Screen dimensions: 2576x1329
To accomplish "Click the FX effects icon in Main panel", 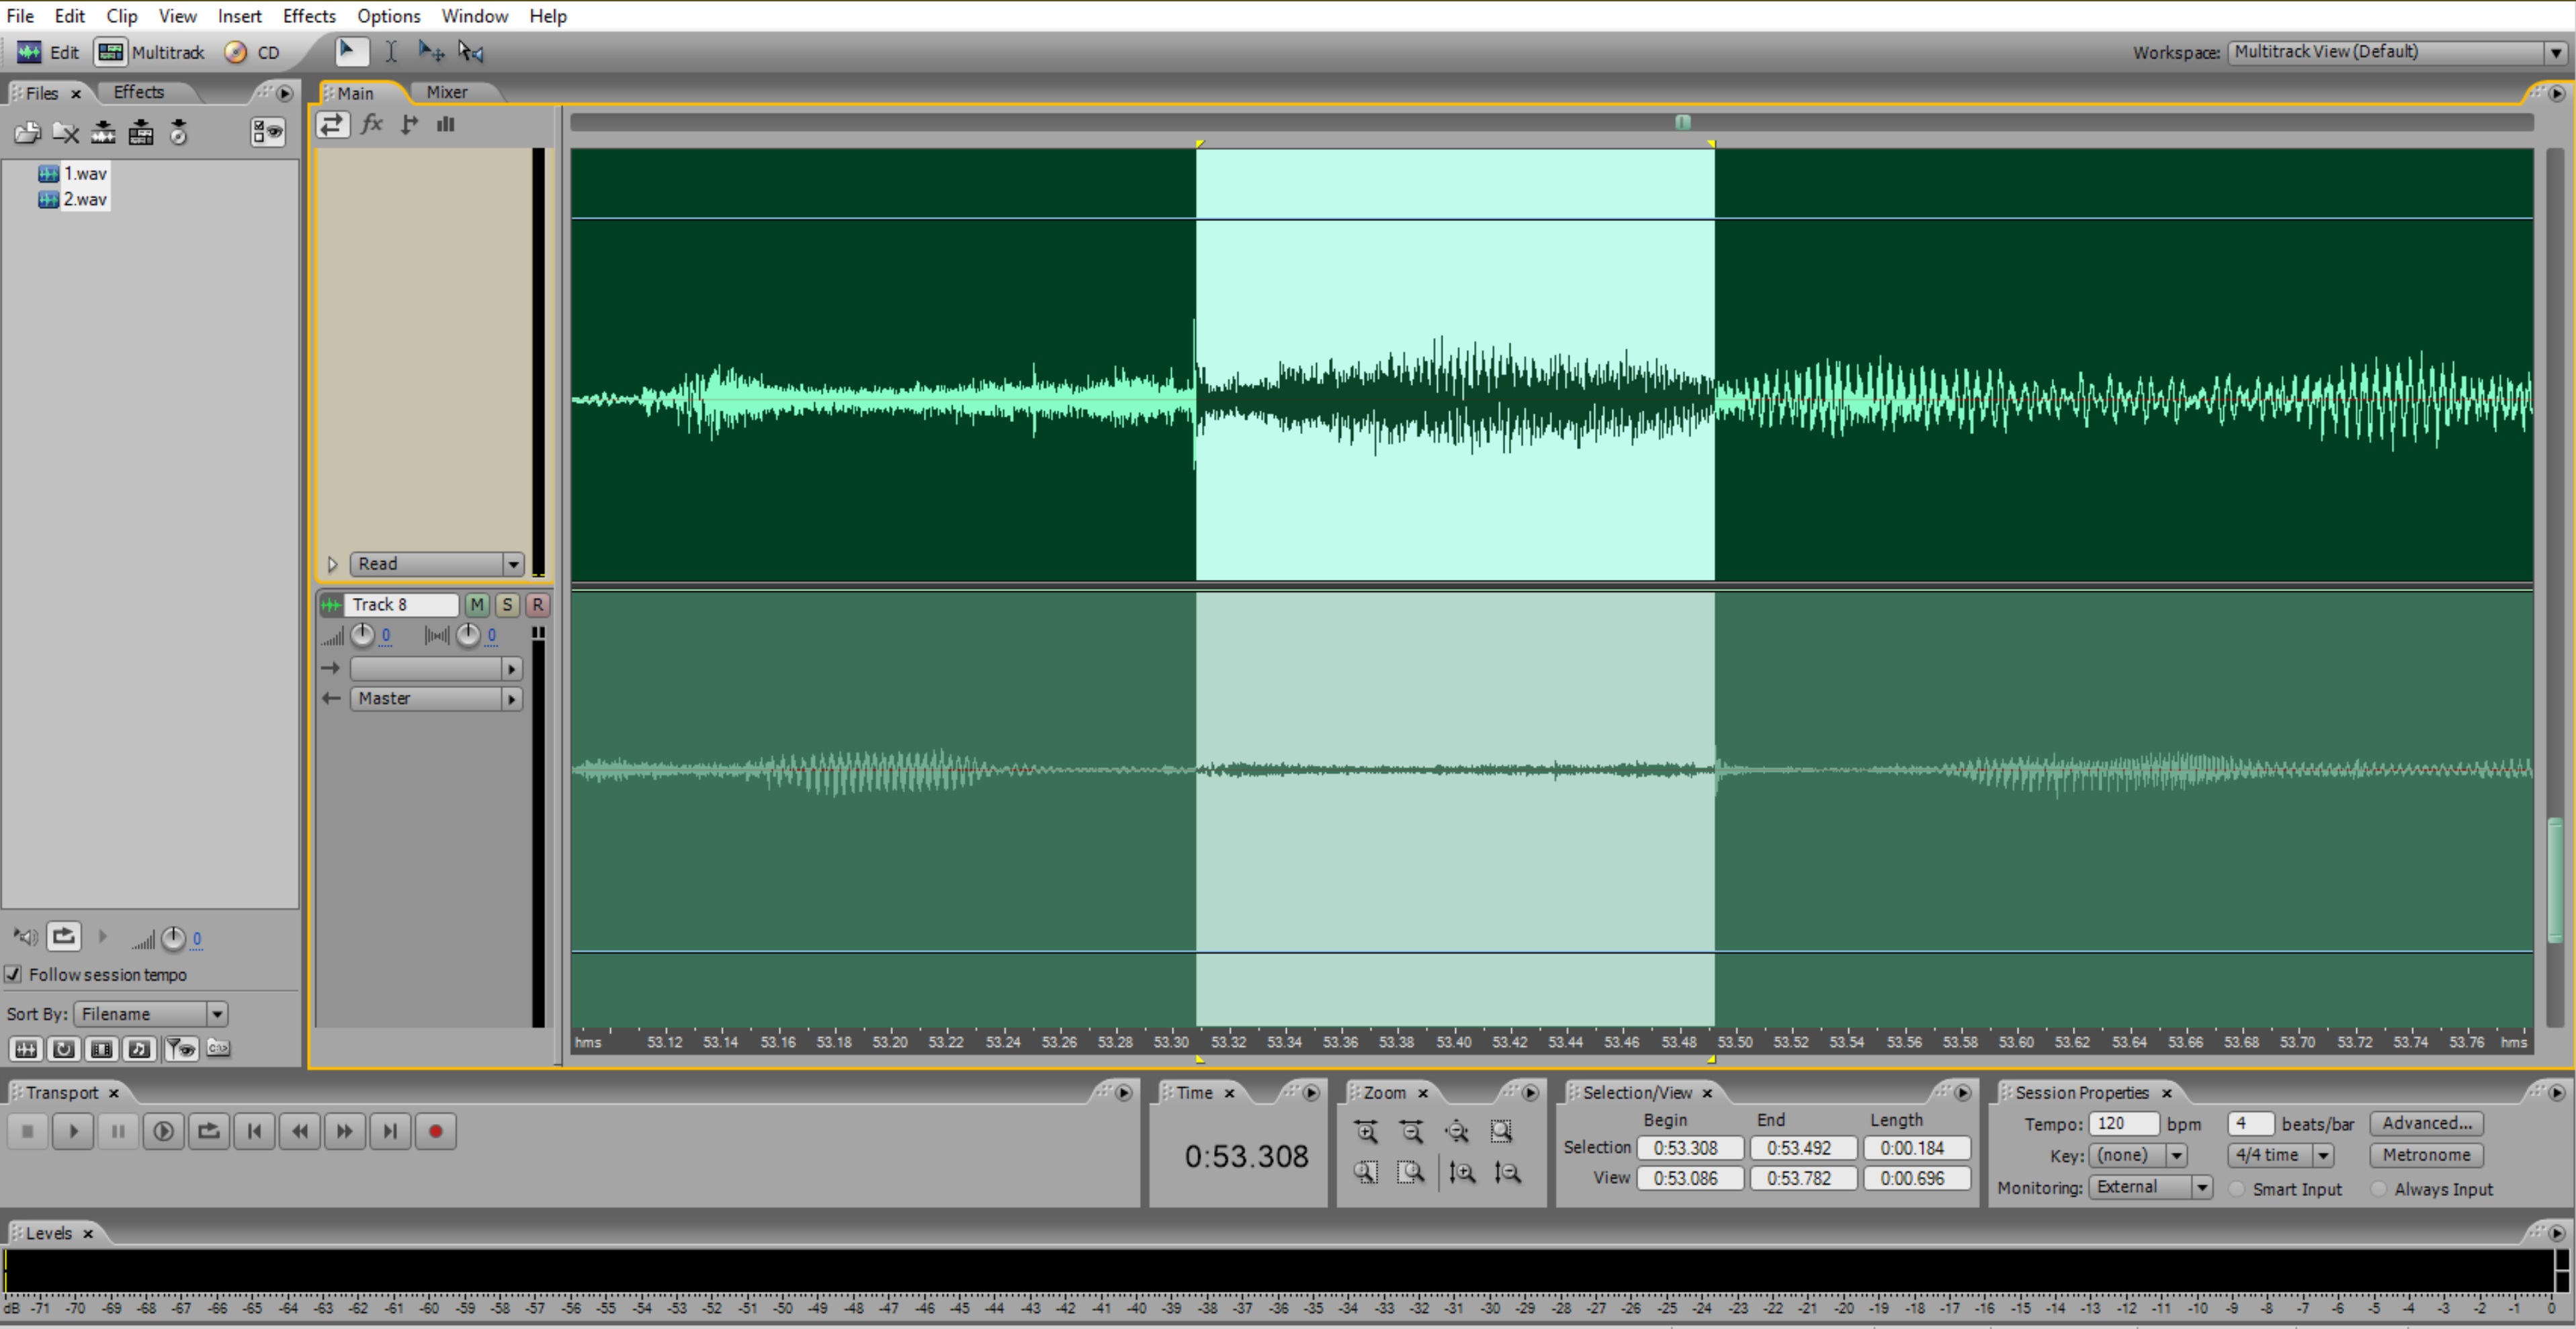I will (372, 124).
